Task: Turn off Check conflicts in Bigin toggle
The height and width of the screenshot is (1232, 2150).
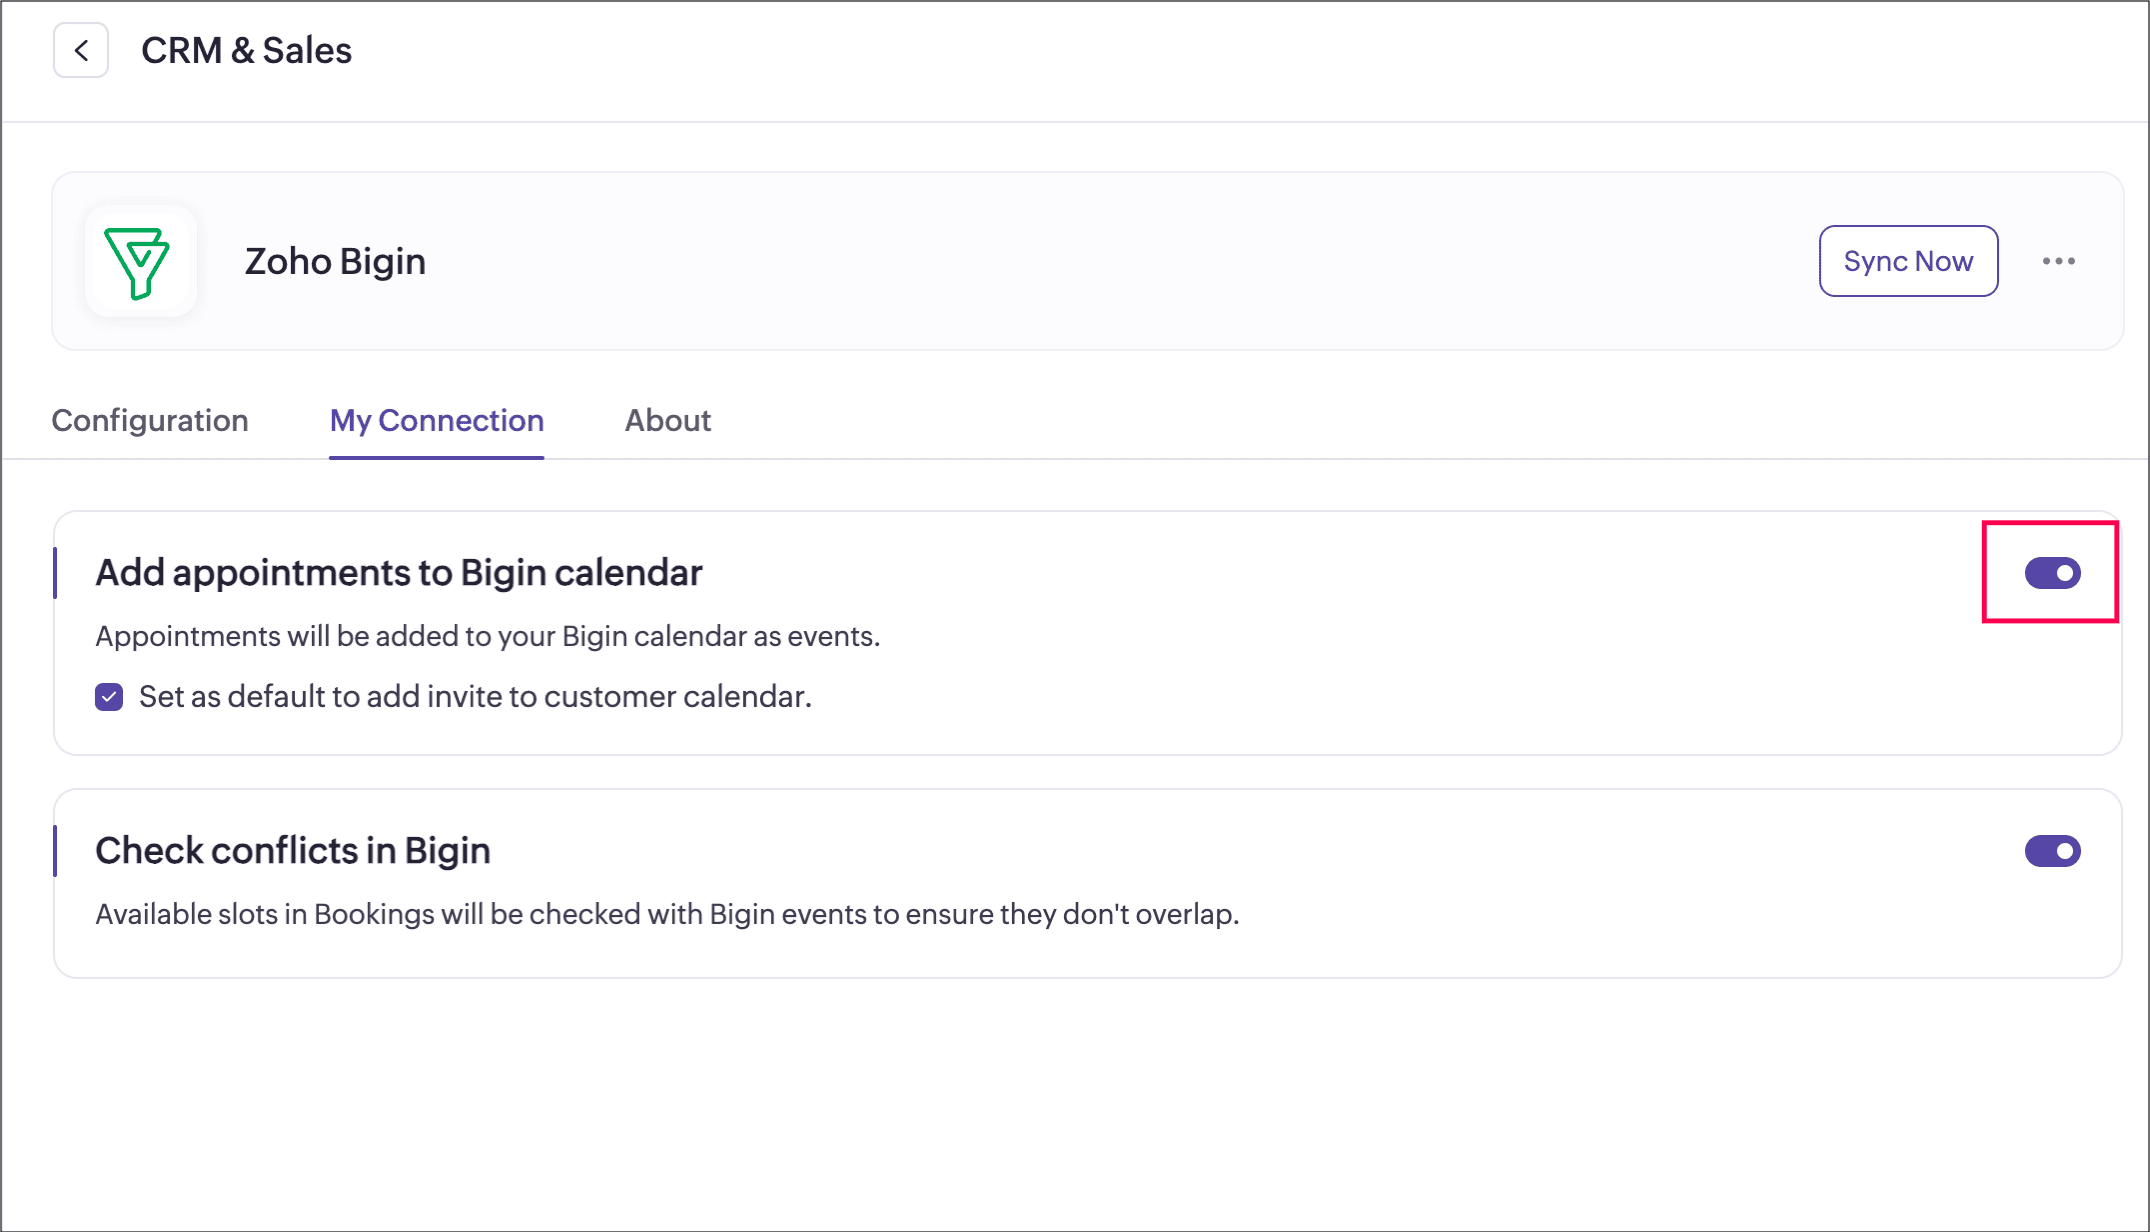Action: point(2052,851)
